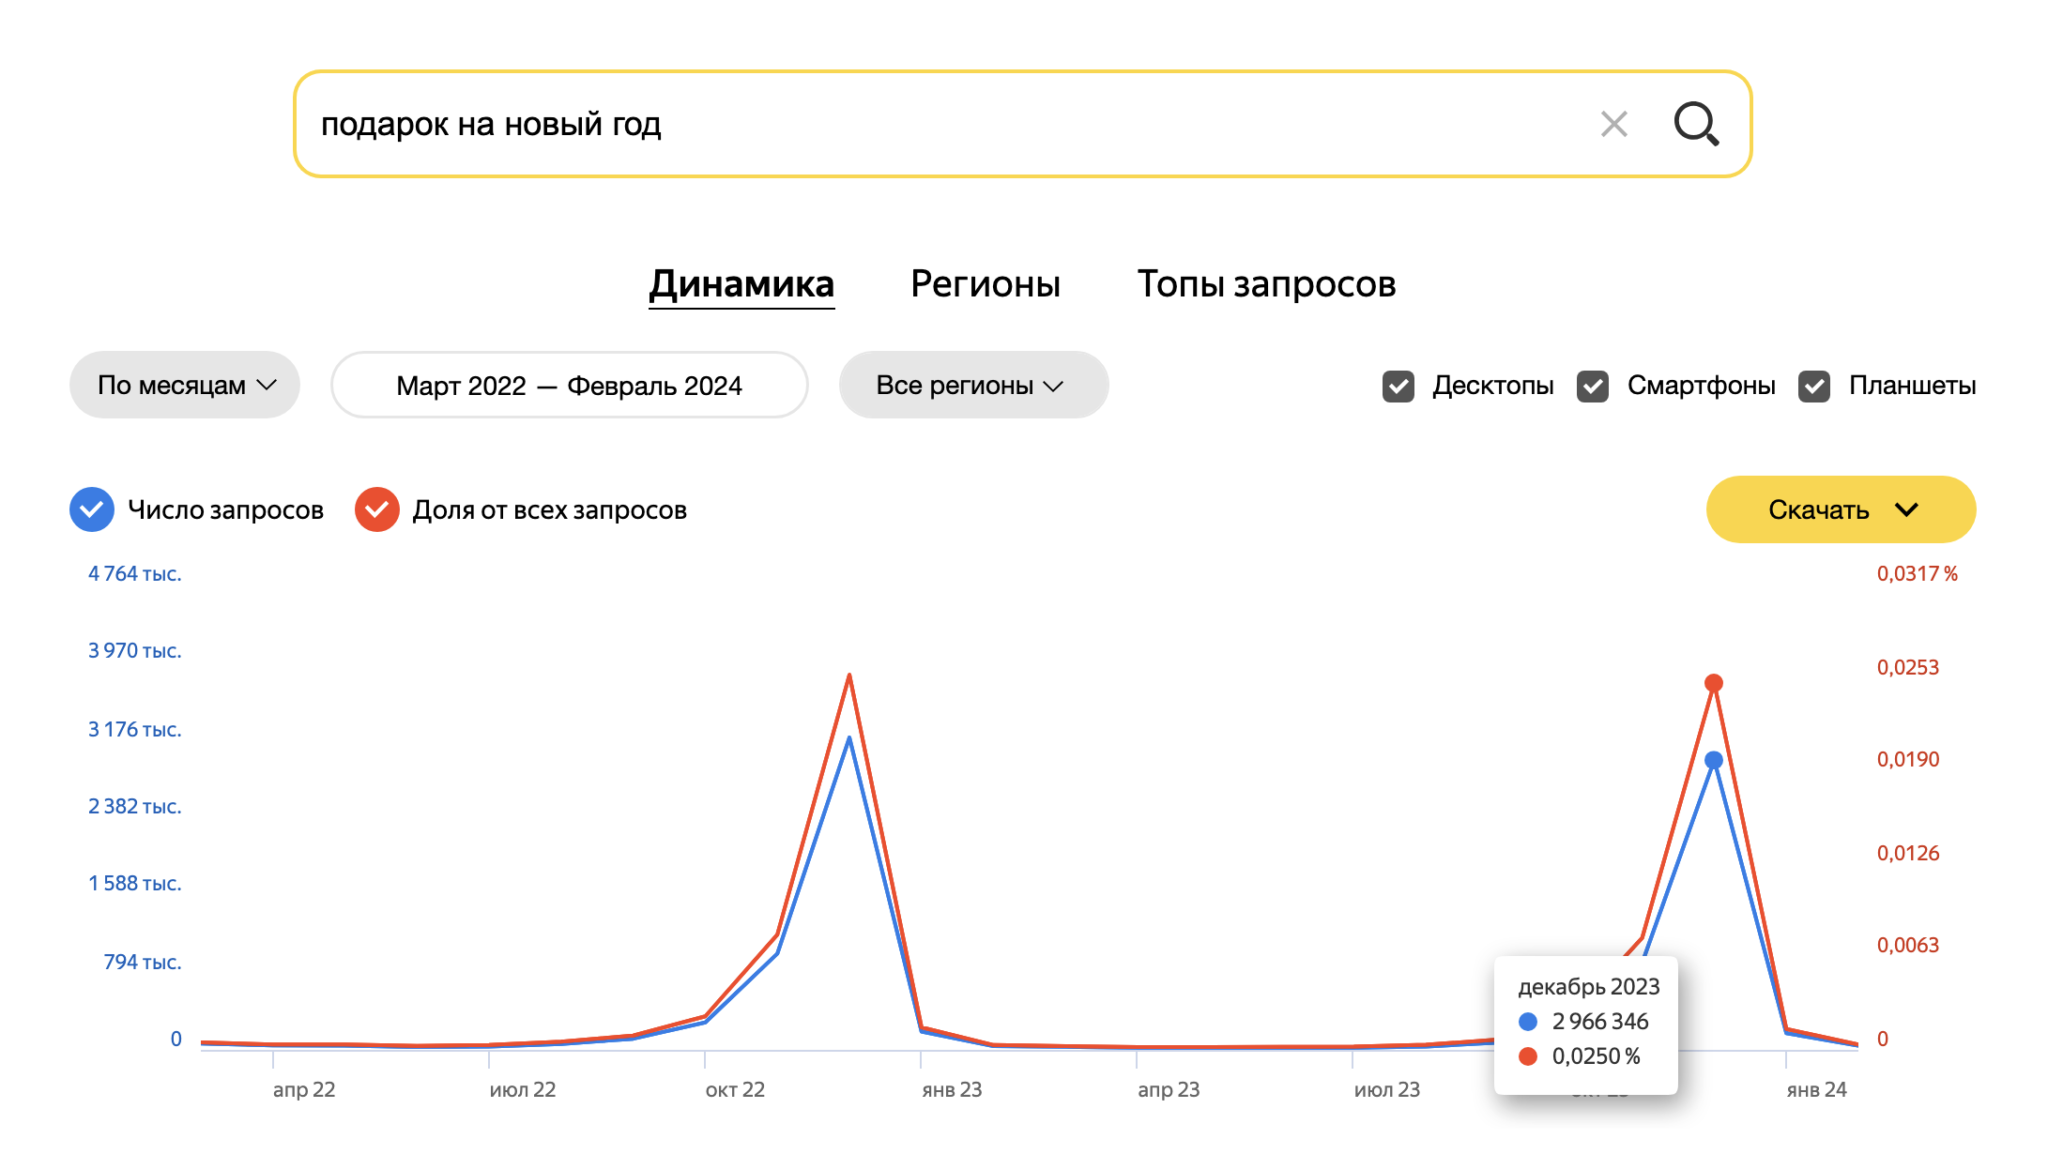Switch to the Регионы tab
Image resolution: width=2048 pixels, height=1154 pixels.
985,284
